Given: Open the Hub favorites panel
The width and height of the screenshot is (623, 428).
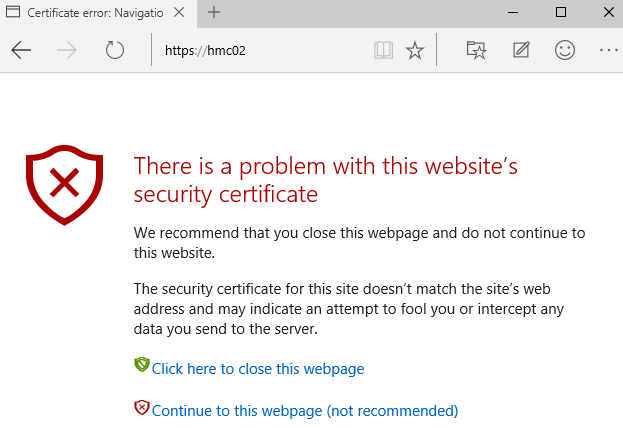Looking at the screenshot, I should 476,50.
